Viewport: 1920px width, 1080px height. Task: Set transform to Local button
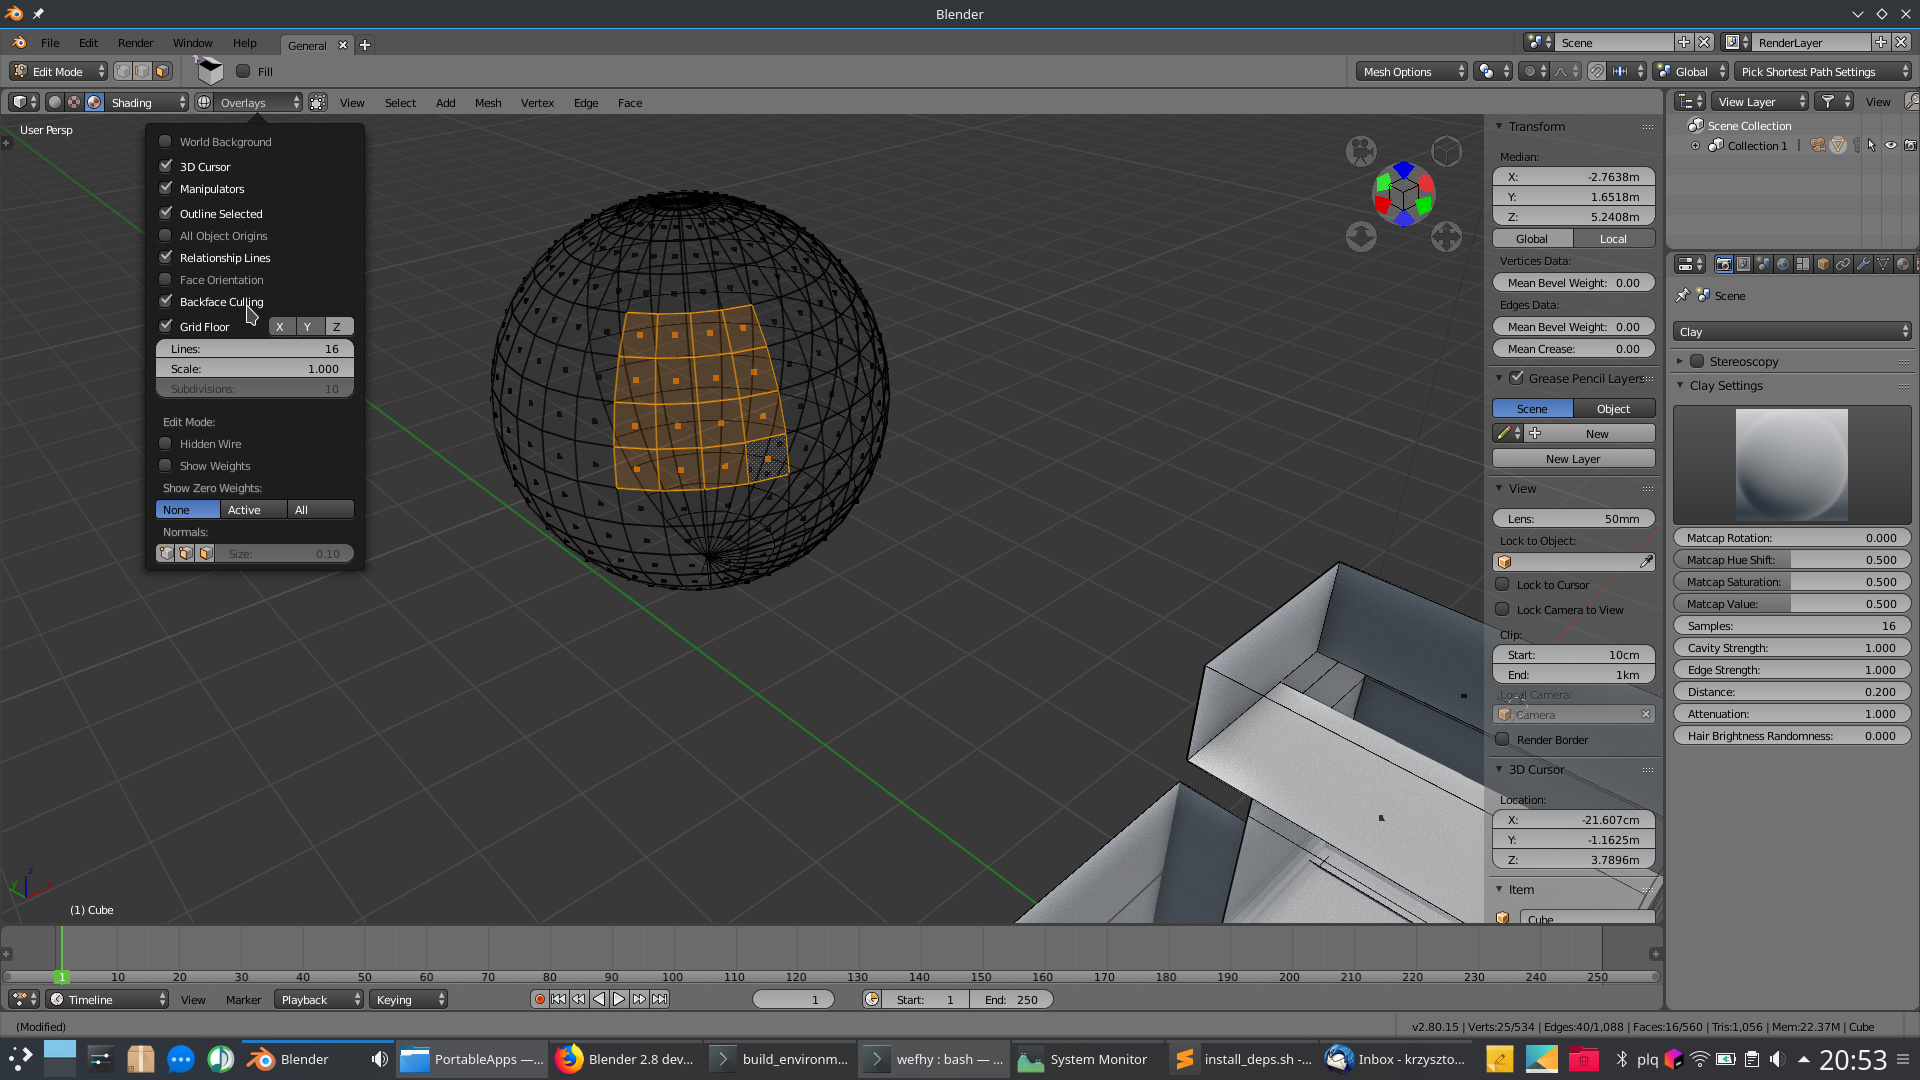tap(1613, 238)
